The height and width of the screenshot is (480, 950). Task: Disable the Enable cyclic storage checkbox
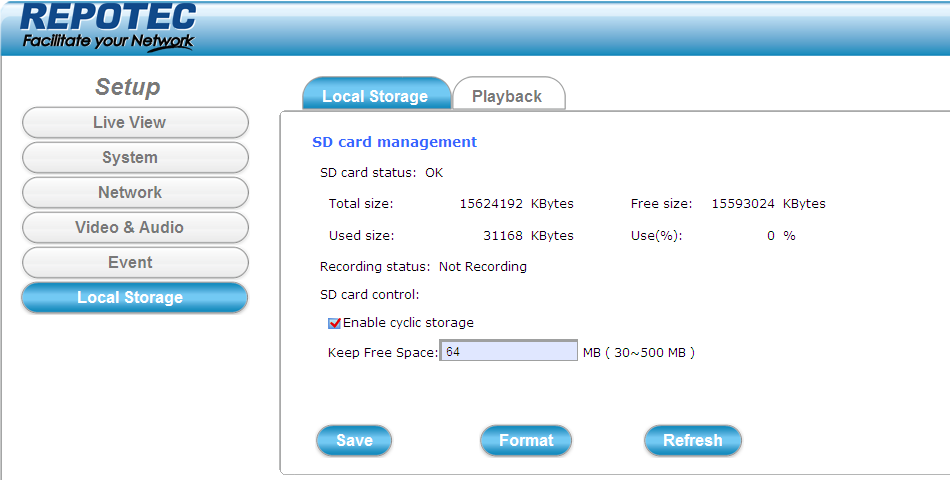point(335,323)
